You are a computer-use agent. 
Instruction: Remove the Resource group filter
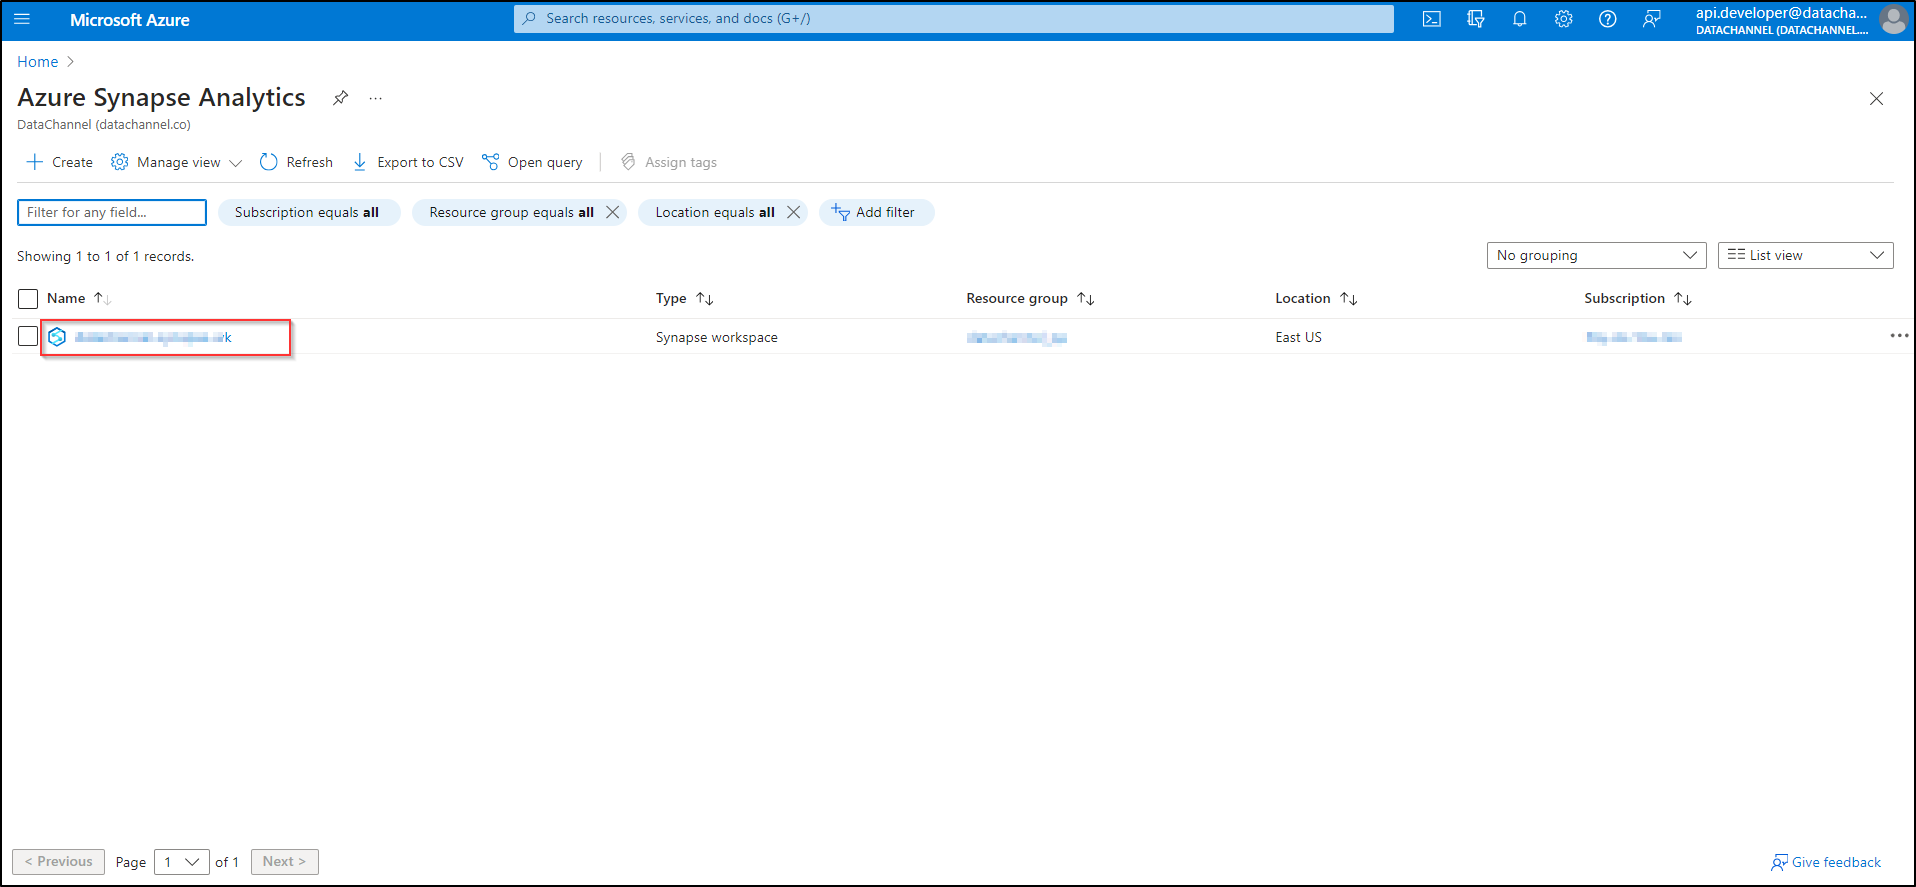pos(613,212)
